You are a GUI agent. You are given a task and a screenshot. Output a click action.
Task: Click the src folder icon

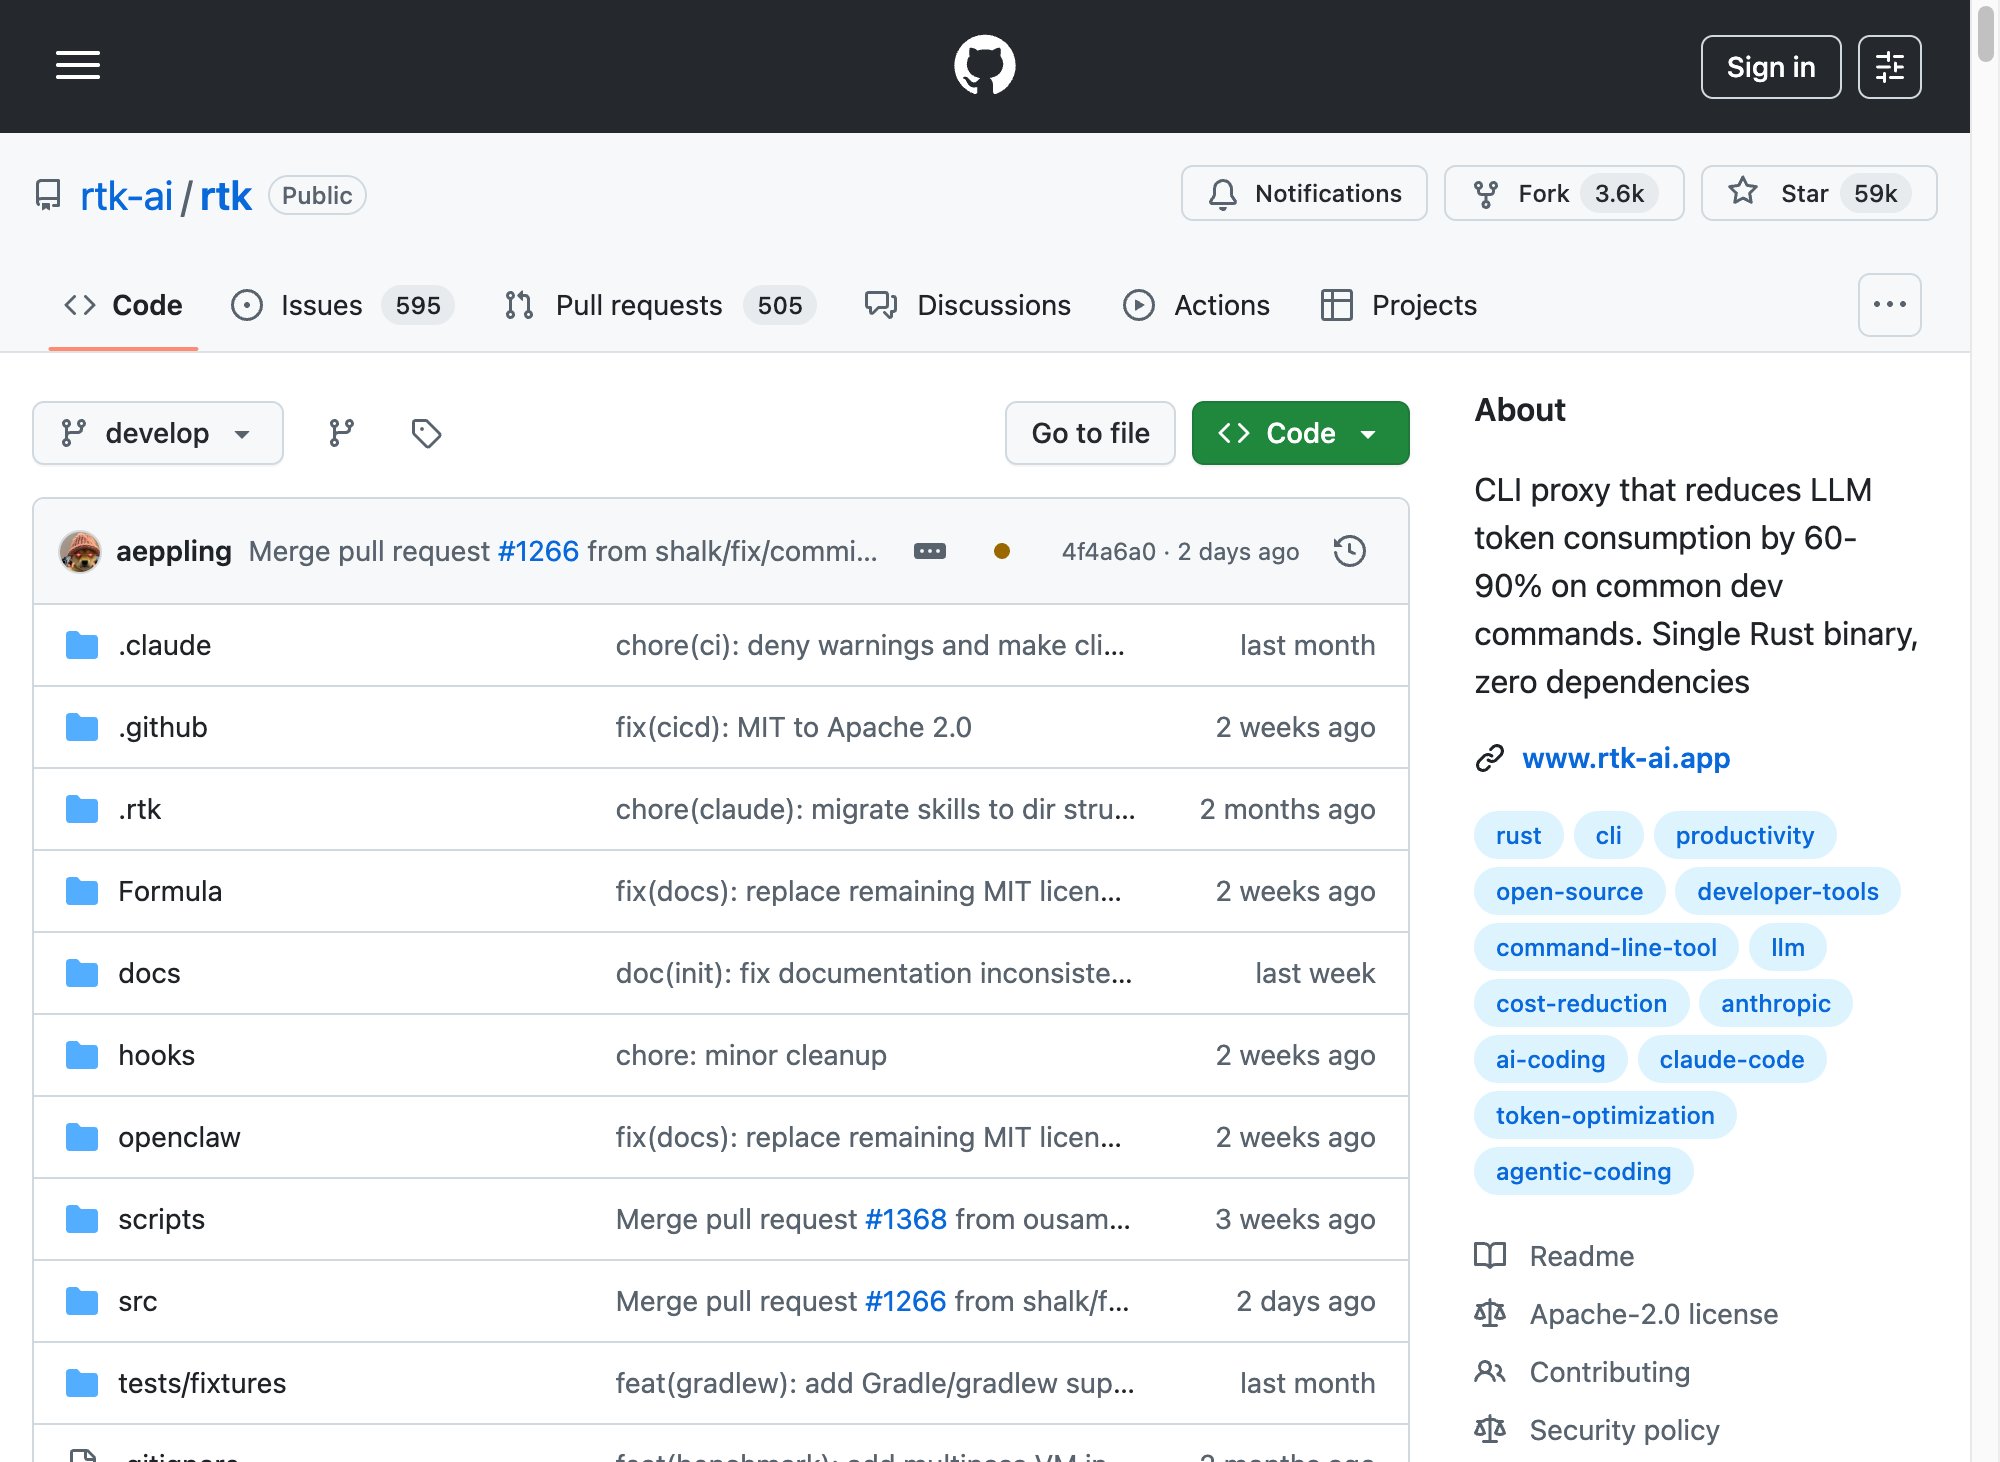pyautogui.click(x=82, y=1301)
